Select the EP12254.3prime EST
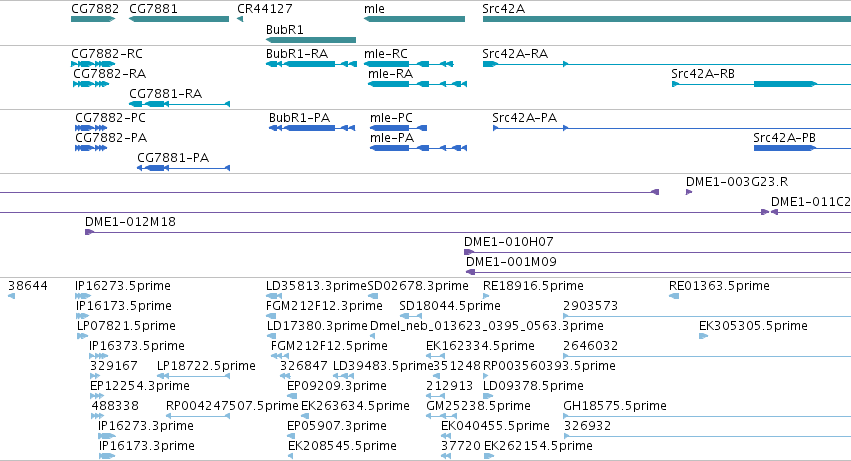Image resolution: width=851 pixels, height=461 pixels. point(97,396)
